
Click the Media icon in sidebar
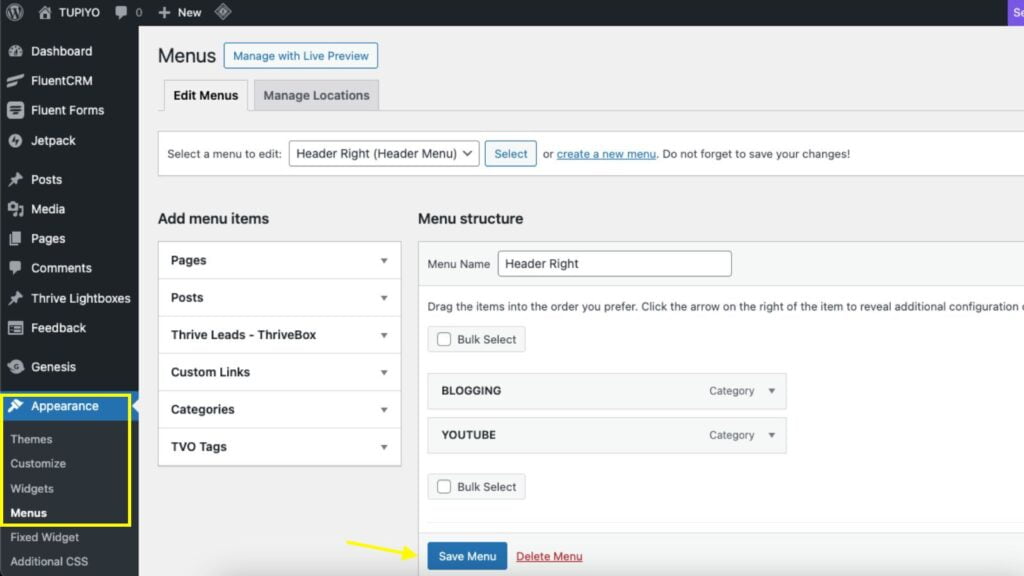(x=16, y=209)
